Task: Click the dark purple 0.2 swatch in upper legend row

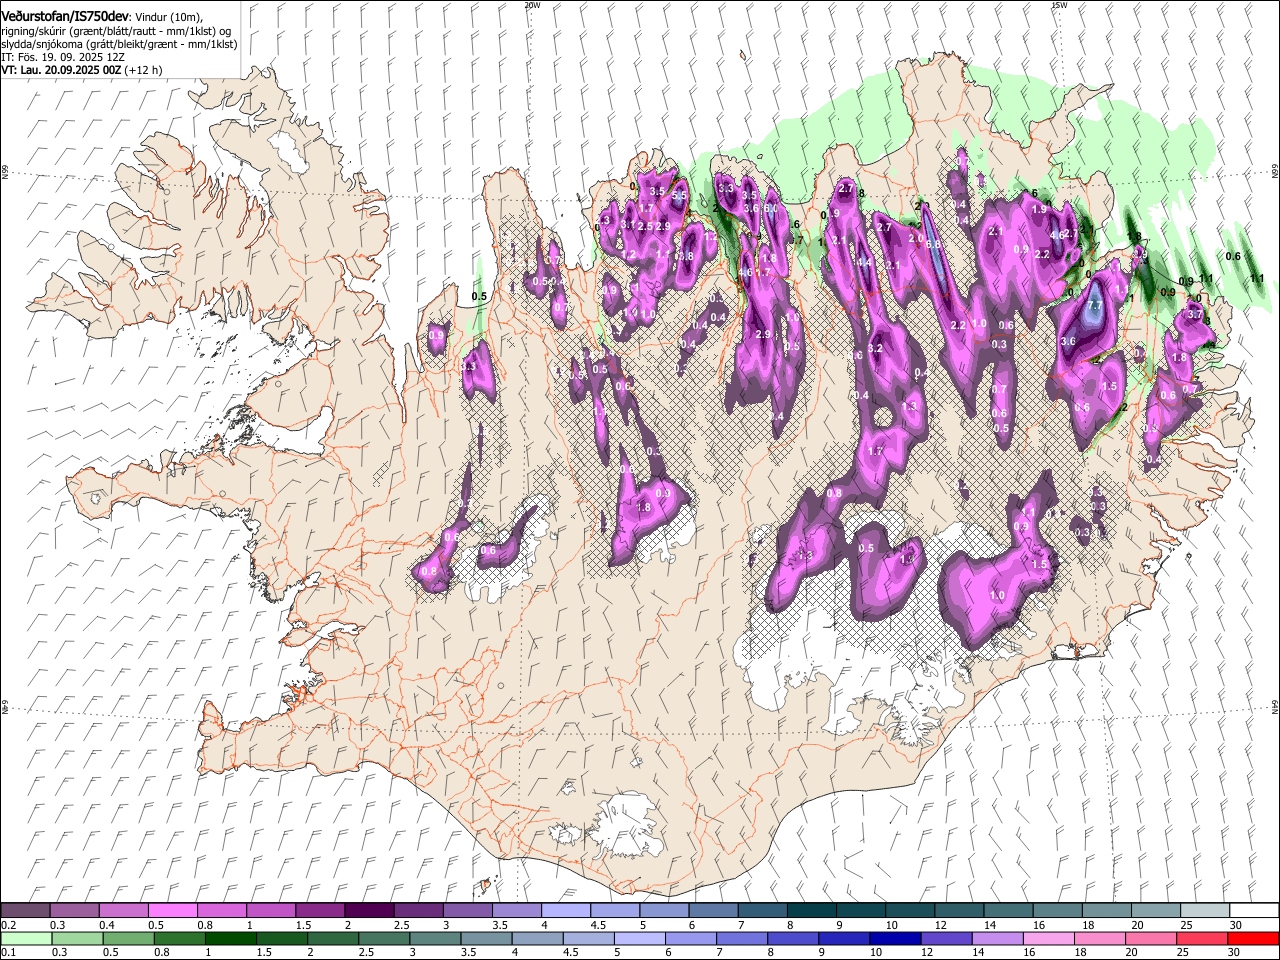Action: [x=25, y=910]
